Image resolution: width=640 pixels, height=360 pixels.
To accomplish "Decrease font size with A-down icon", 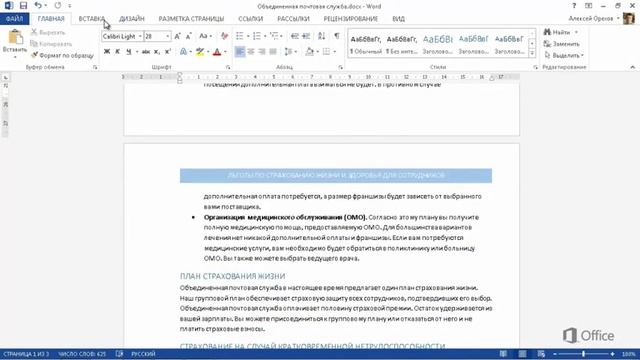I will click(189, 36).
